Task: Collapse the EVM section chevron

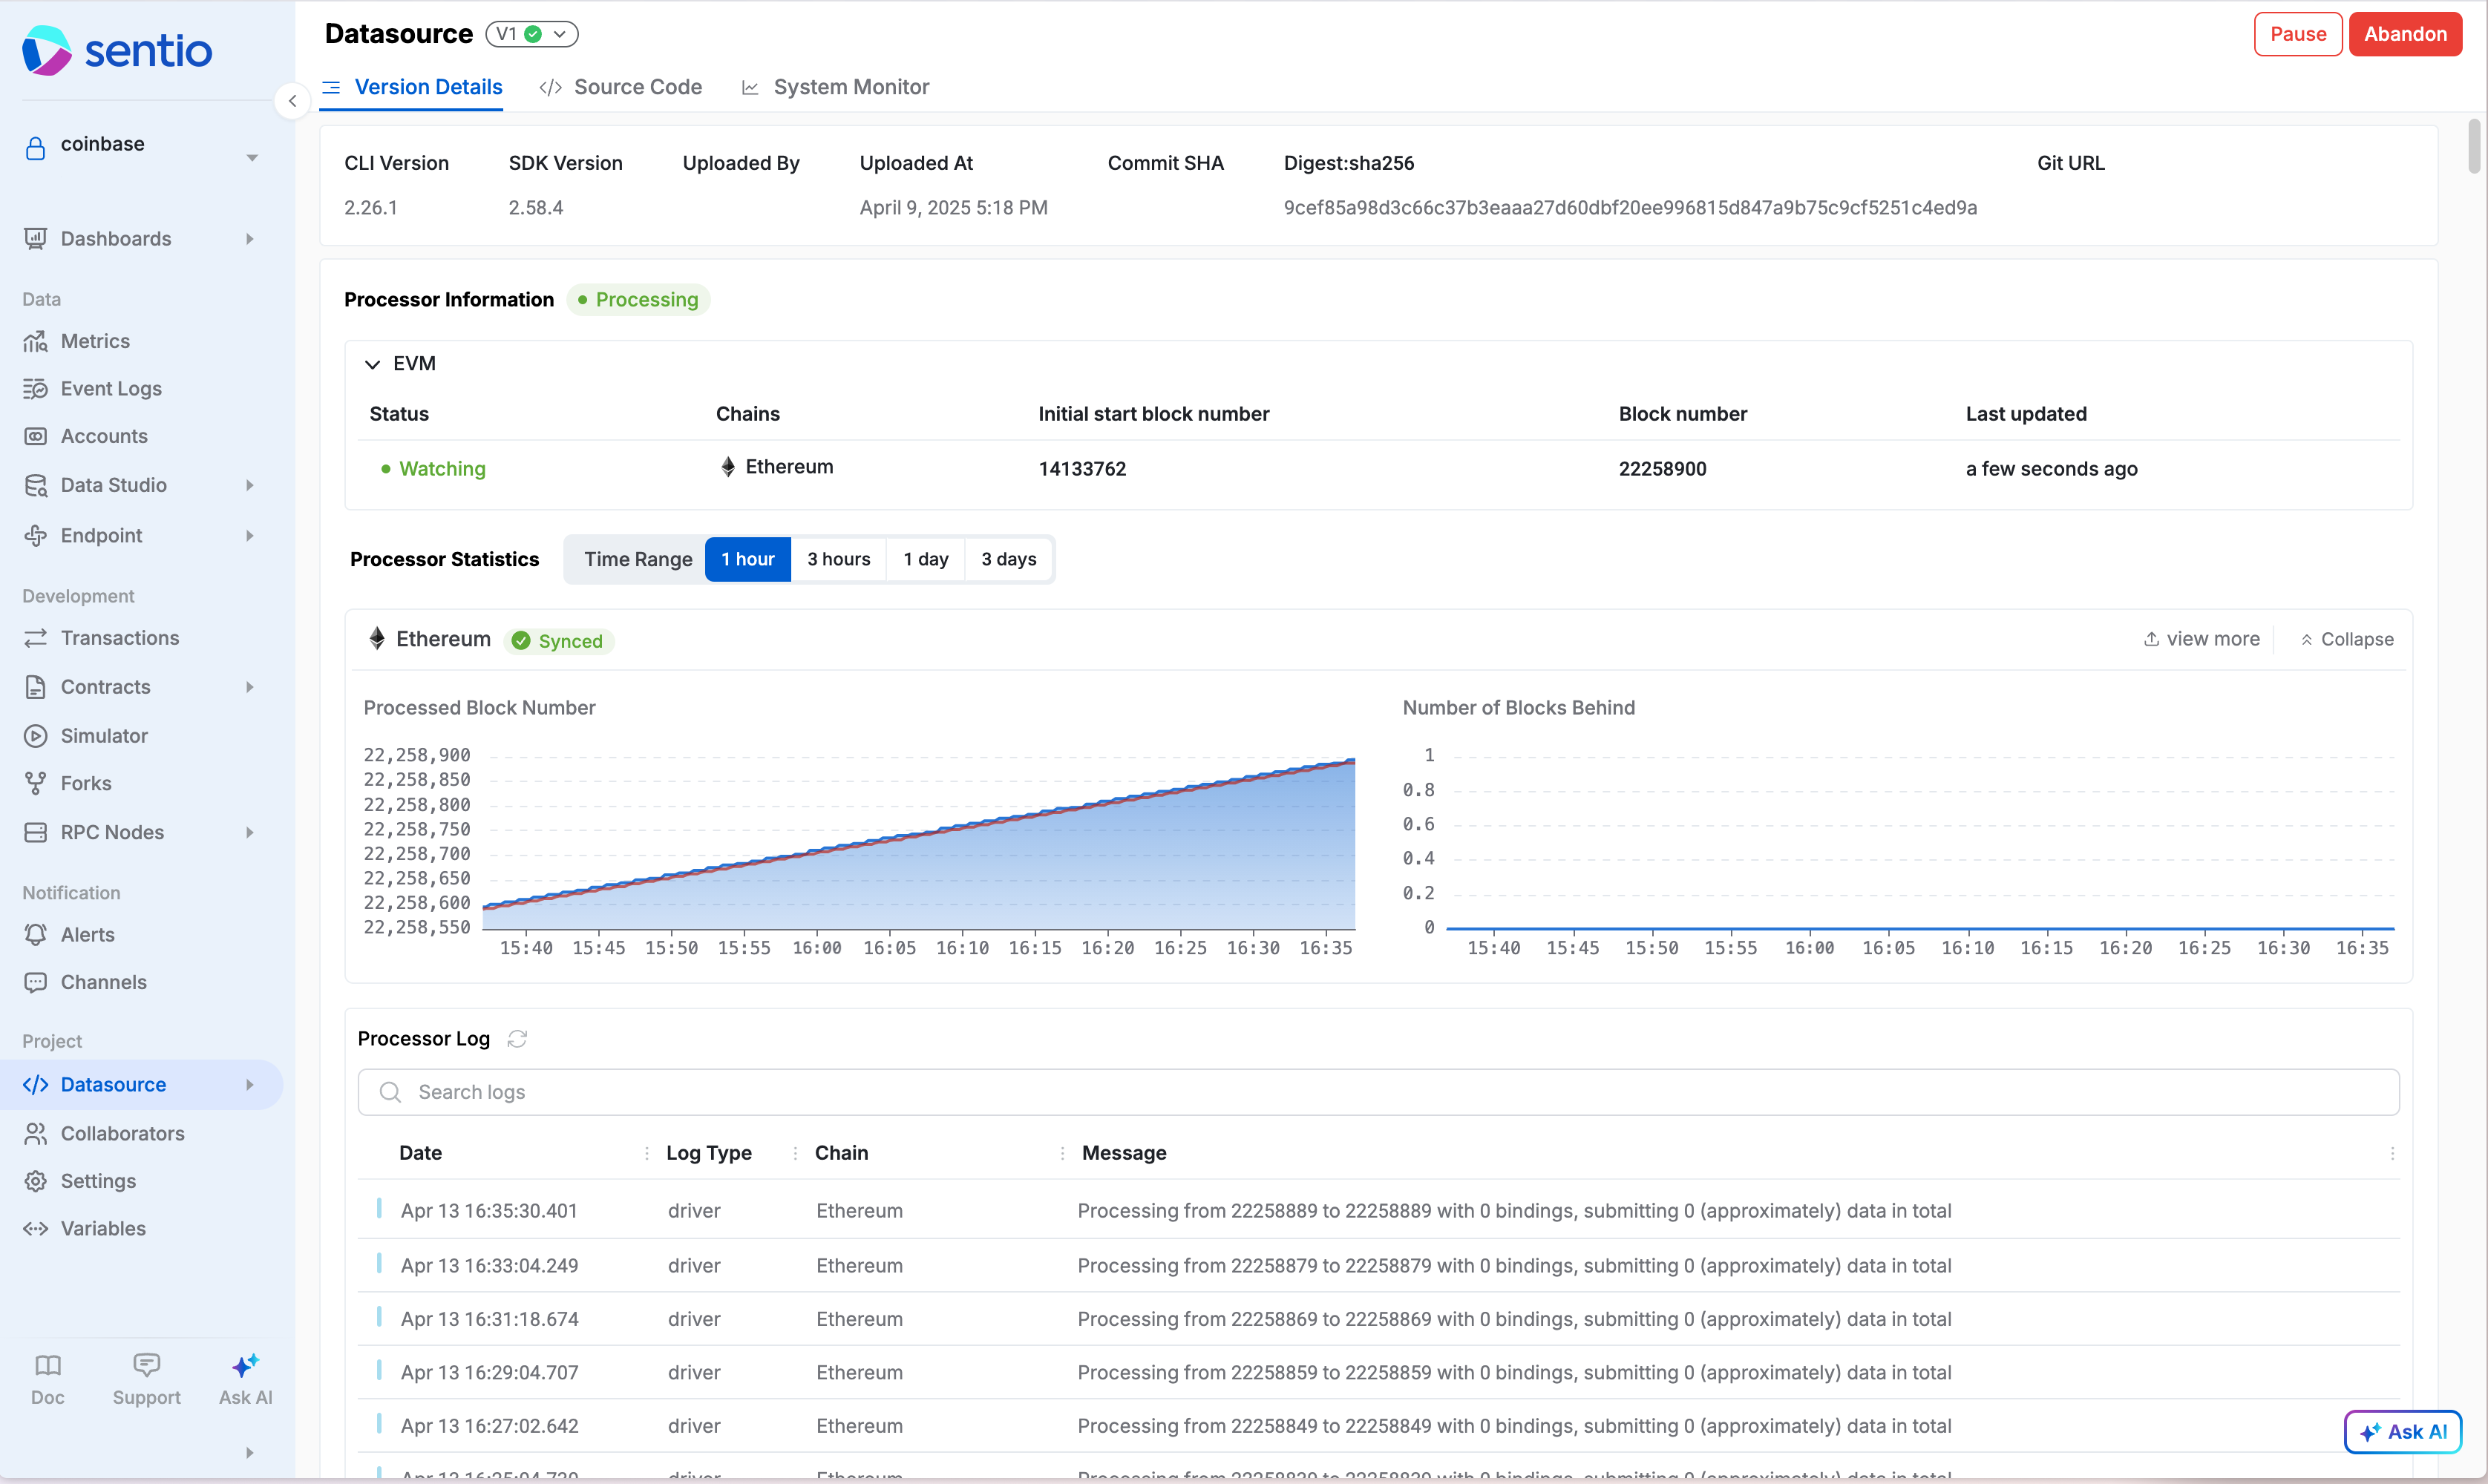Action: click(x=372, y=364)
